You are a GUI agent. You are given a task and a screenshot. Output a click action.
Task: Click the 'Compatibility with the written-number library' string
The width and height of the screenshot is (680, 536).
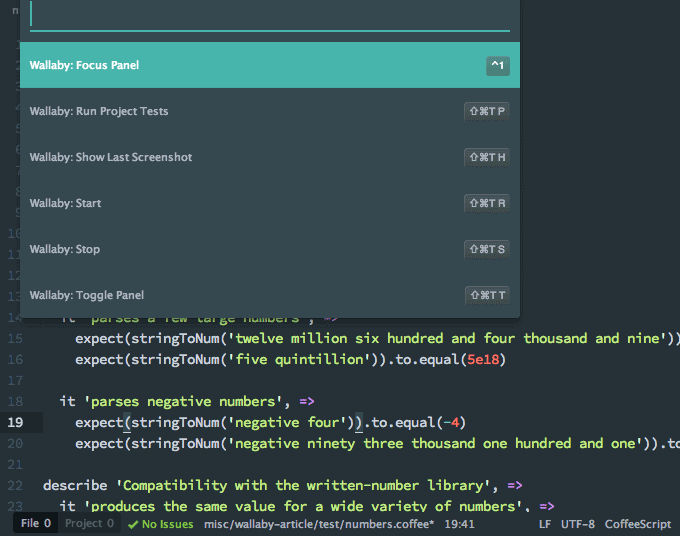pyautogui.click(x=303, y=486)
